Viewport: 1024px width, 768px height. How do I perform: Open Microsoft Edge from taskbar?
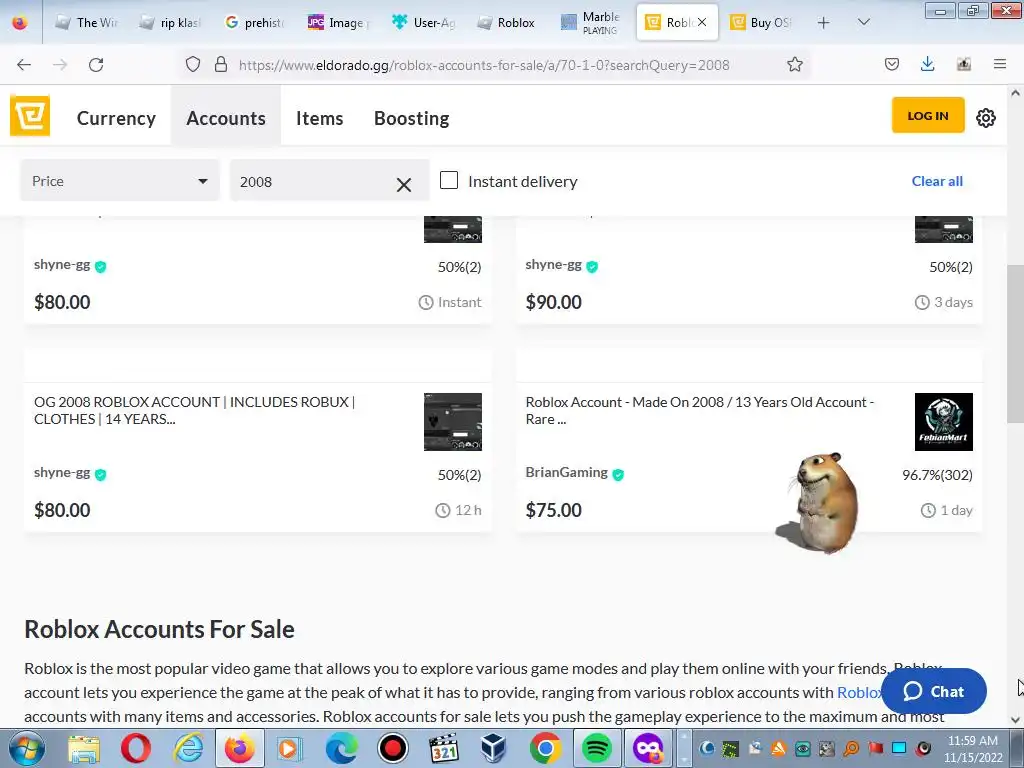[x=341, y=748]
